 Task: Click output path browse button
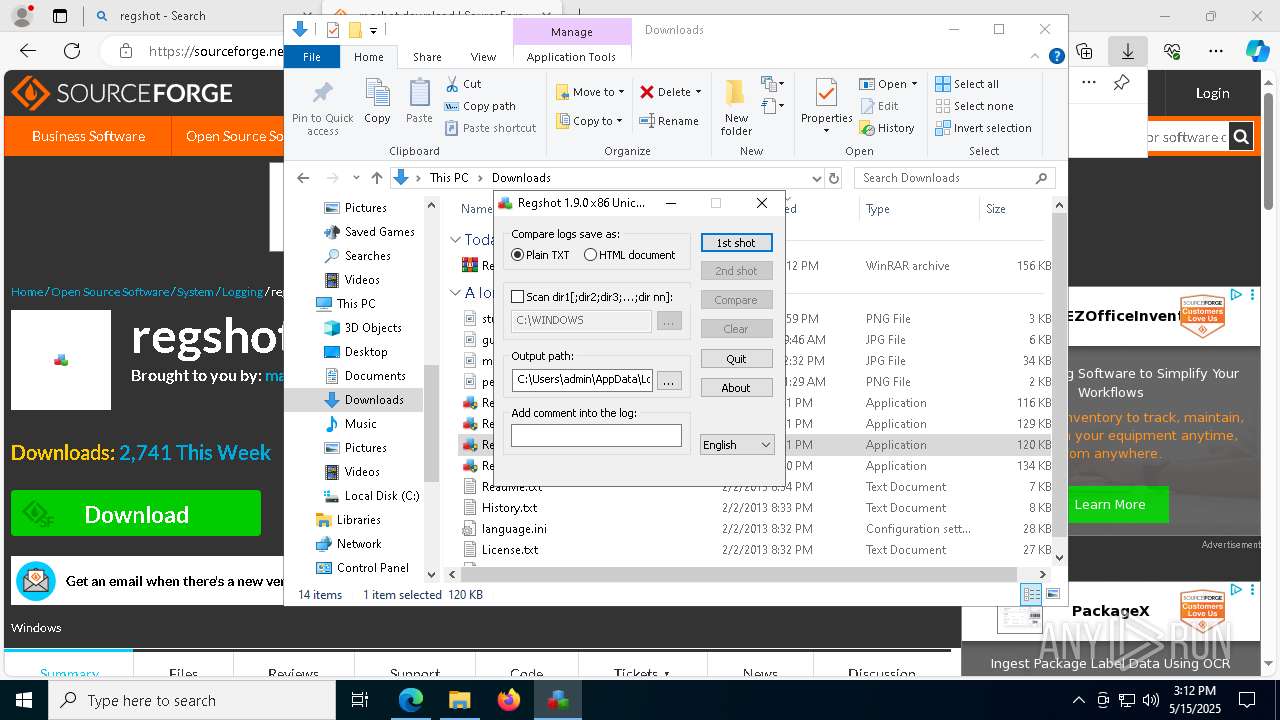tap(670, 381)
